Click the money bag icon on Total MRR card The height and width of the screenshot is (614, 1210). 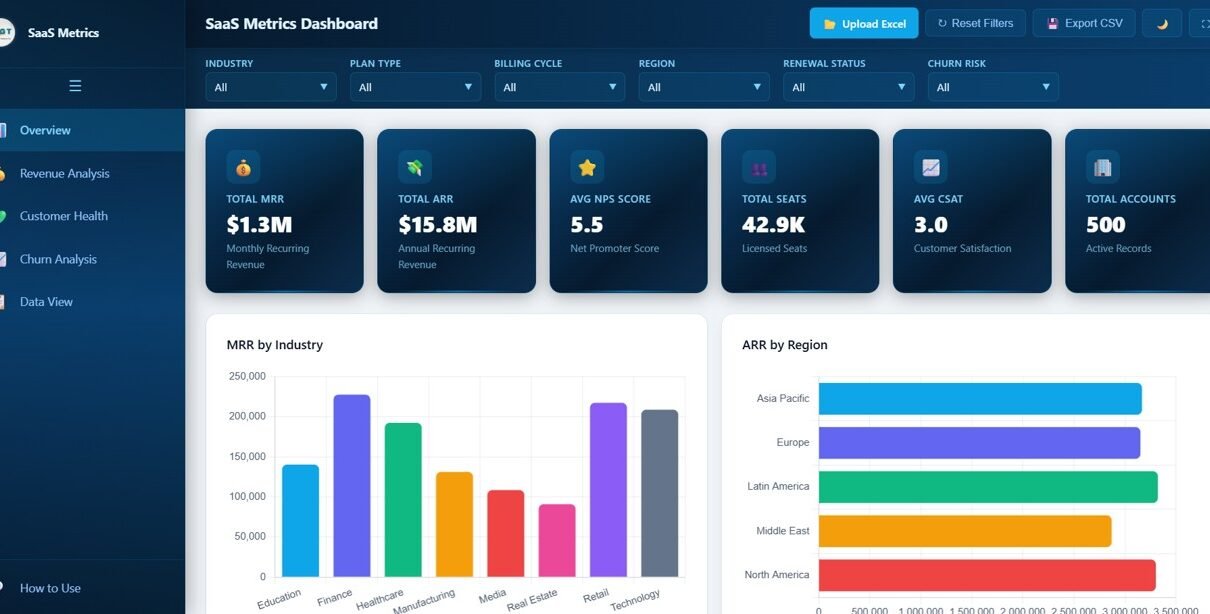(243, 167)
